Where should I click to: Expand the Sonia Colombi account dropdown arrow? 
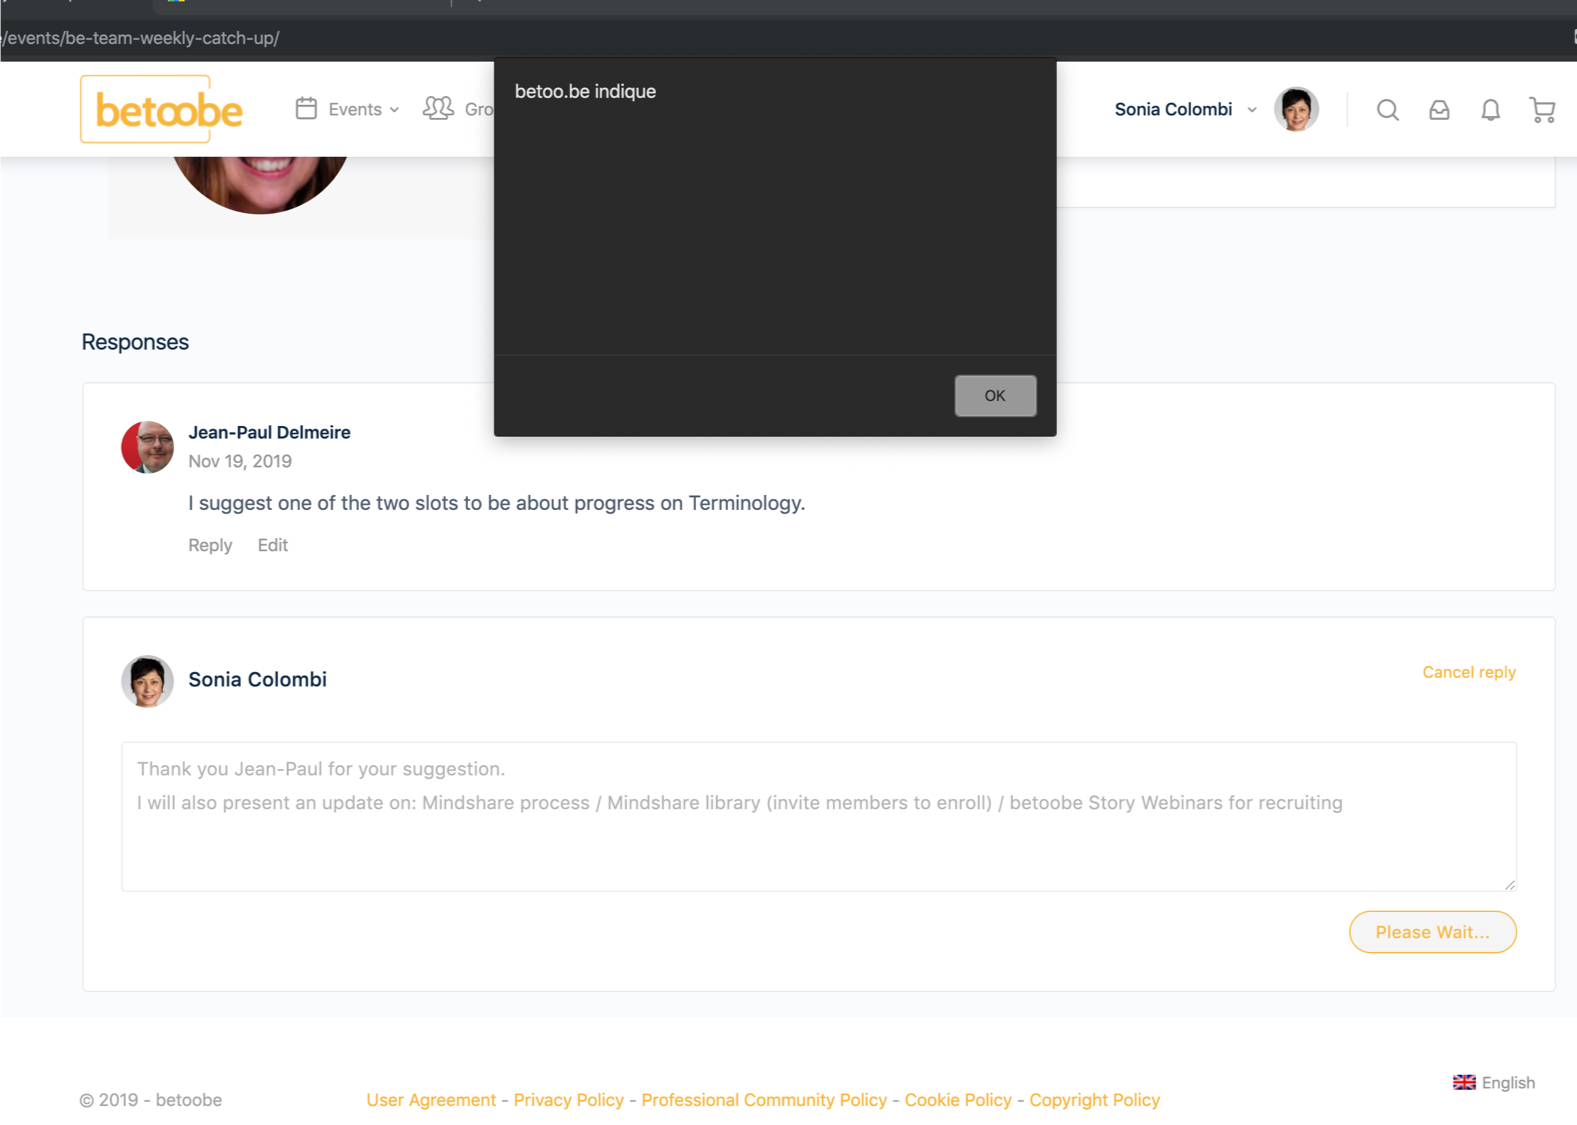1252,110
